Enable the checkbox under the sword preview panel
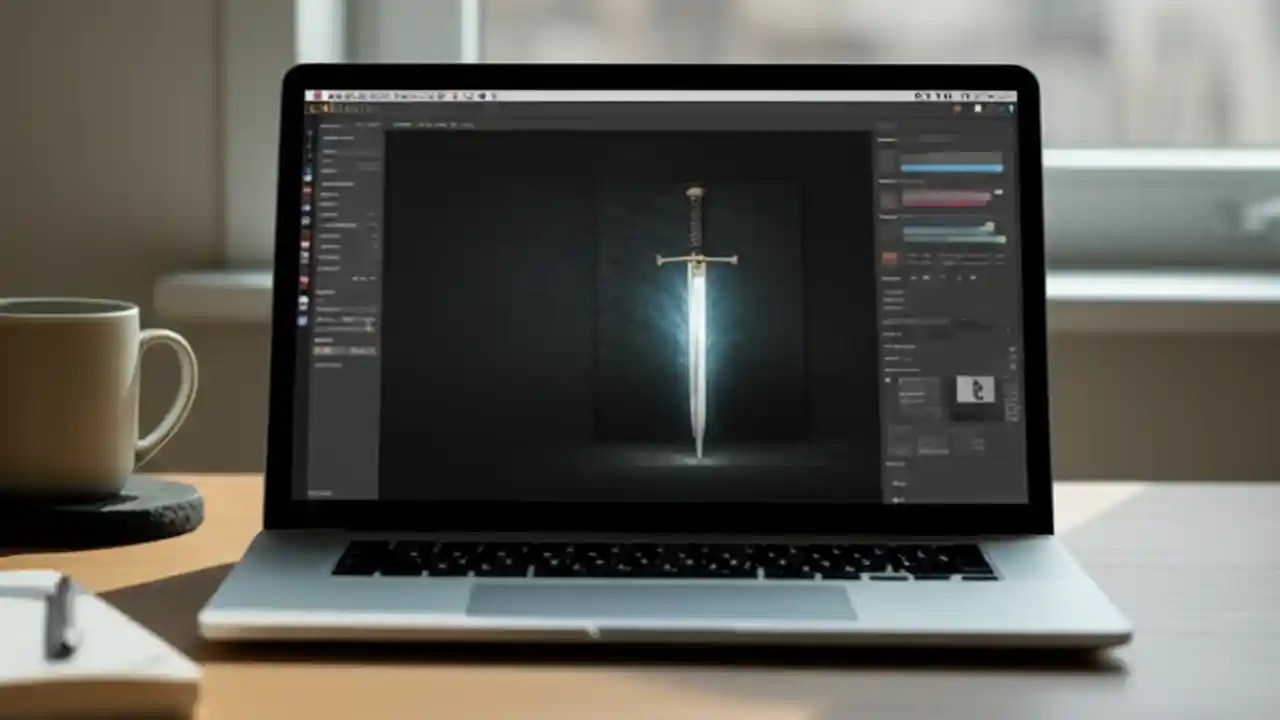 pyautogui.click(x=888, y=380)
